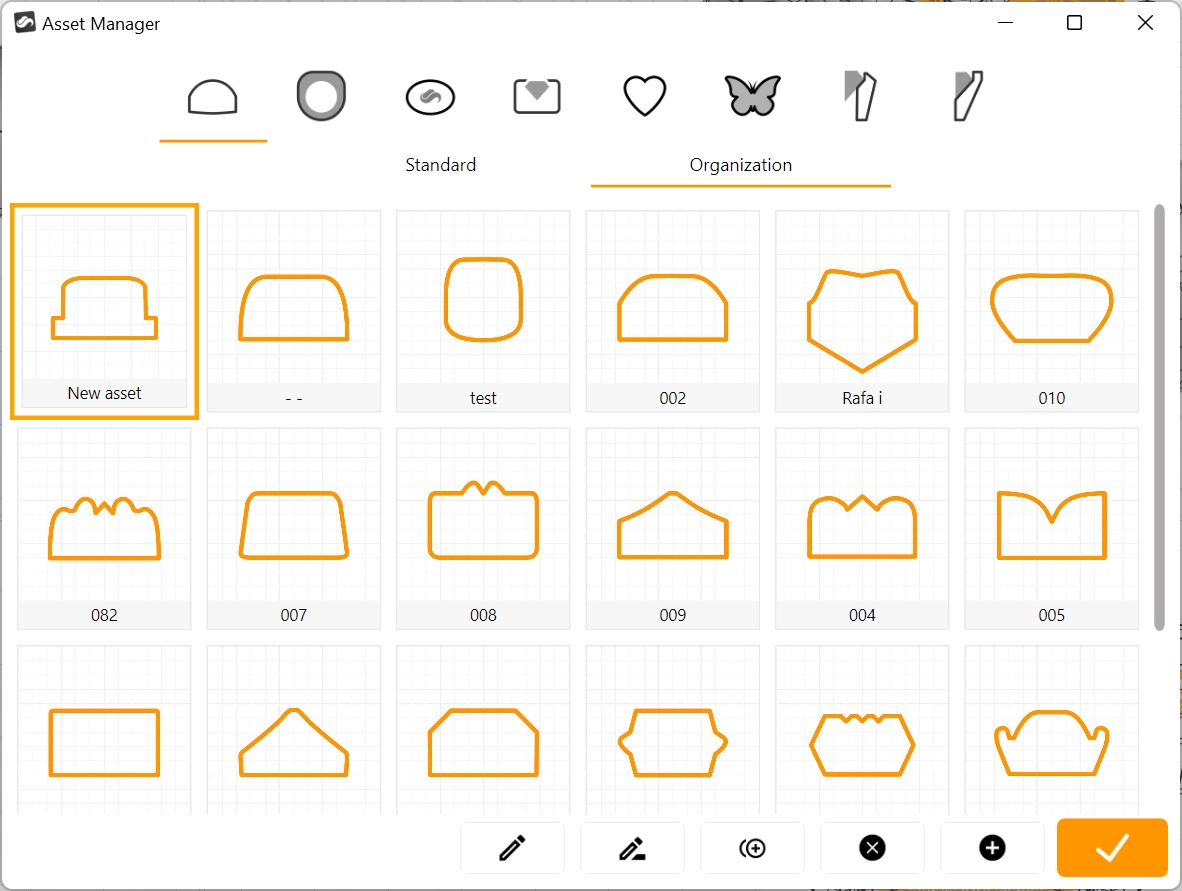Add new asset with plus icon
This screenshot has height=891, width=1182.
point(992,848)
